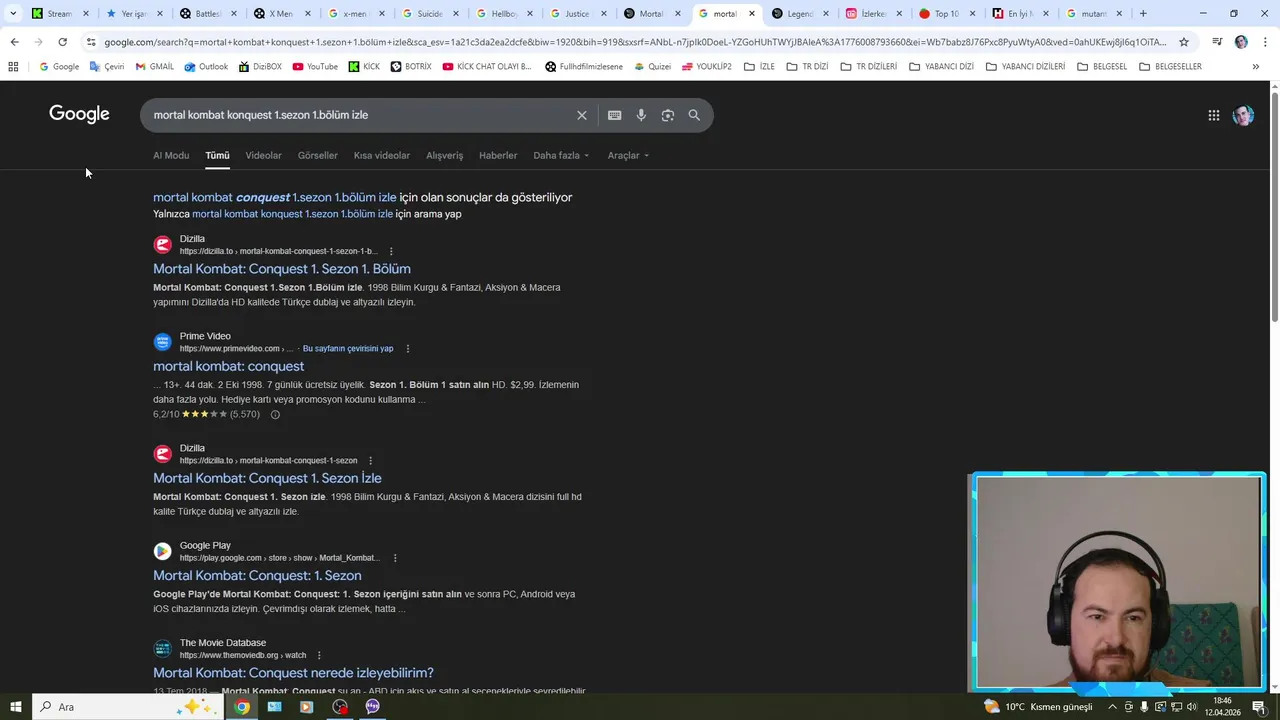Show hidden bookmarks with the double chevron

coord(1255,67)
